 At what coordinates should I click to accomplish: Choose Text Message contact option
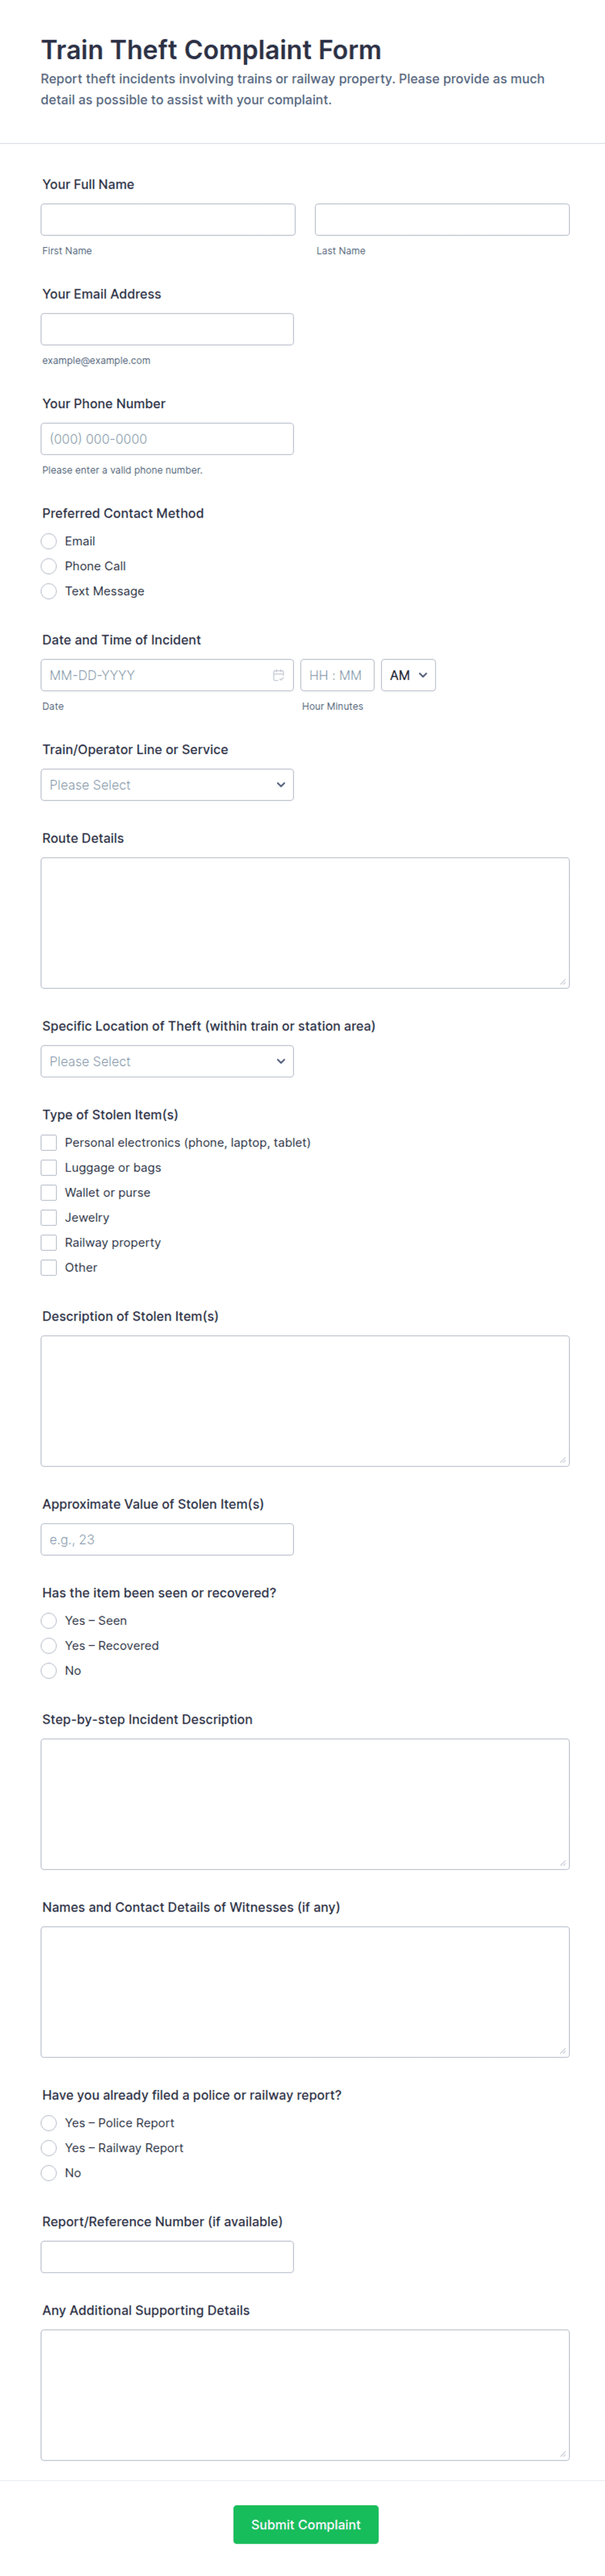tap(49, 591)
